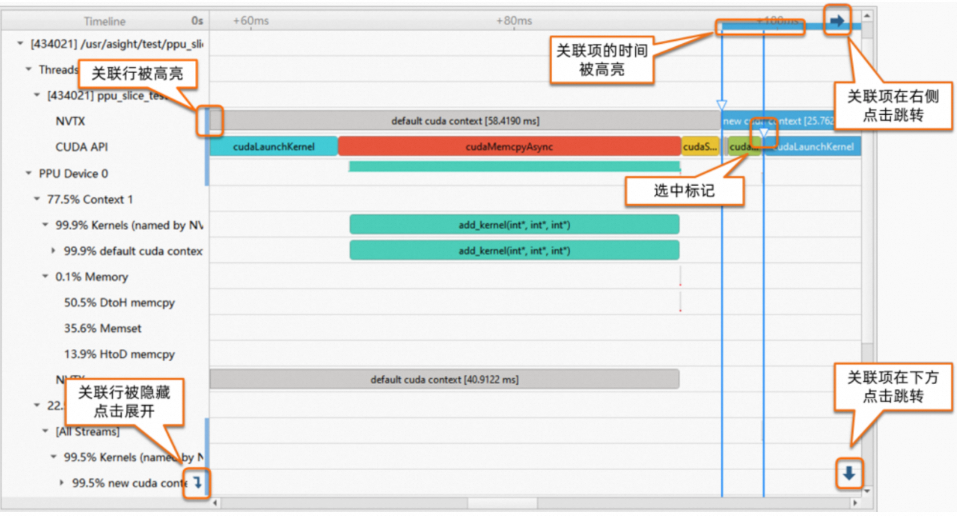The width and height of the screenshot is (957, 516).
Task: Collapse the [434021] ppu_slice_test thread node
Action: coord(37,95)
